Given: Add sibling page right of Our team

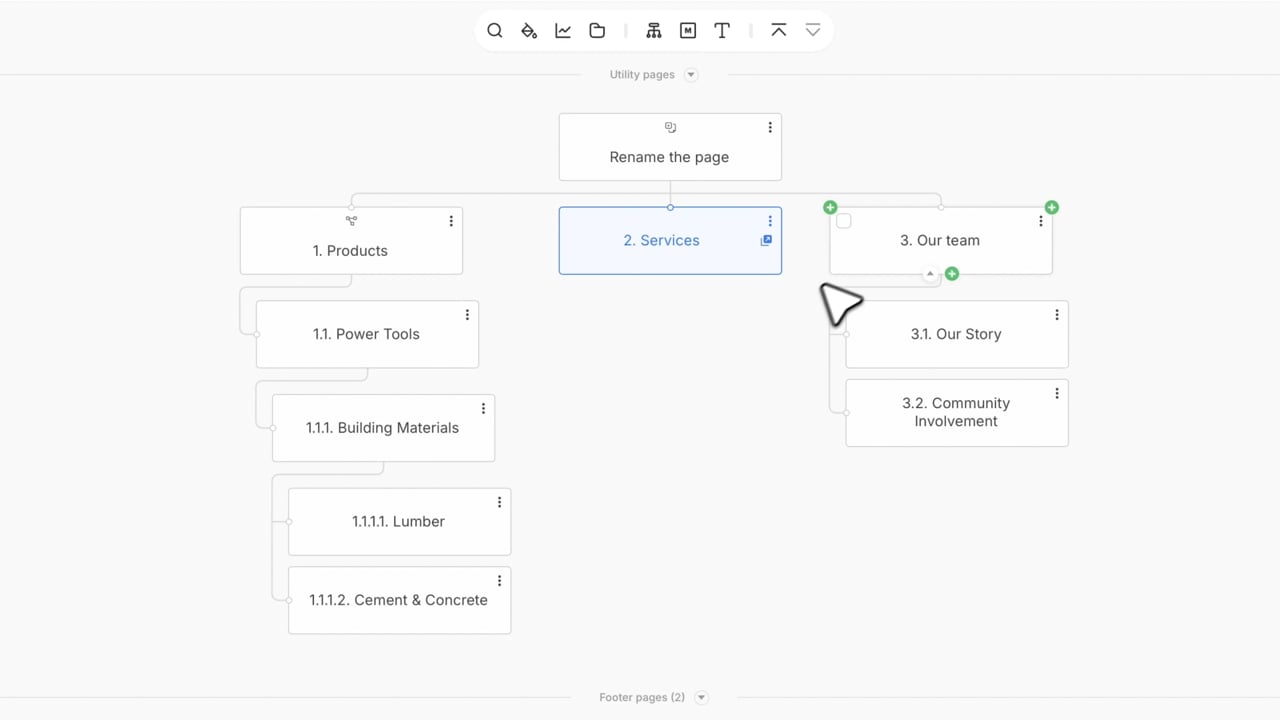Looking at the screenshot, I should click(1052, 207).
